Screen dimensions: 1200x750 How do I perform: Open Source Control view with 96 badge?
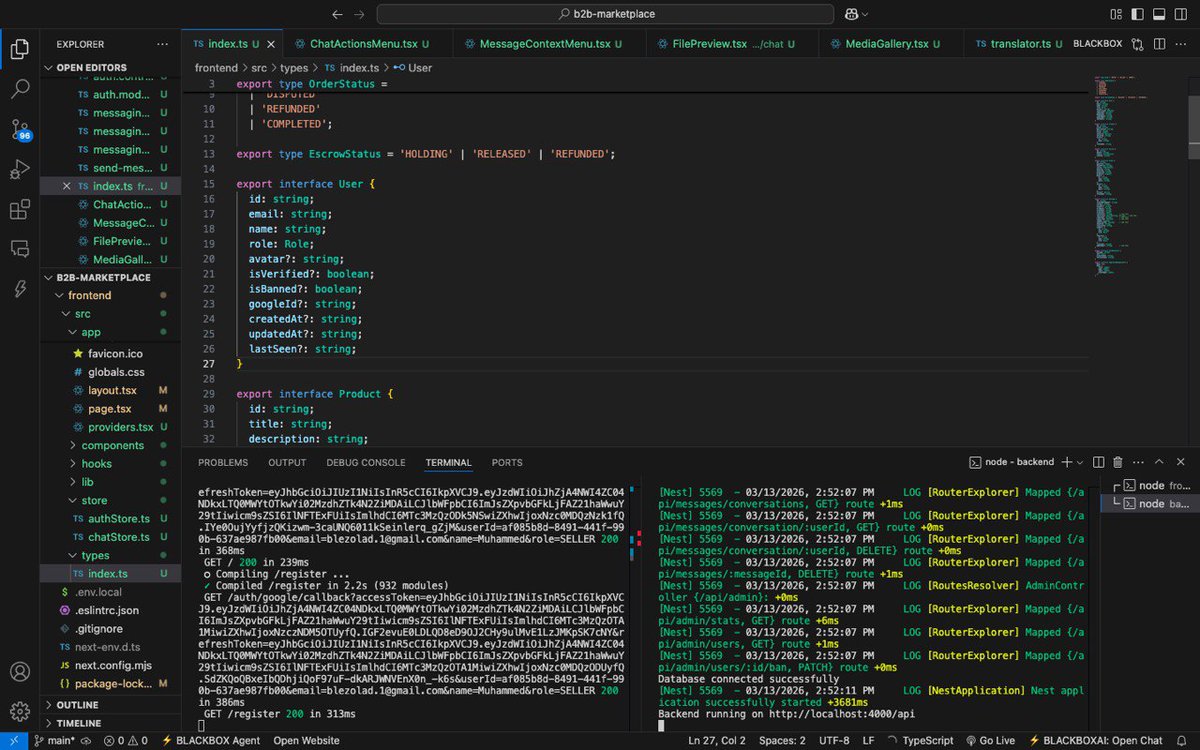coord(19,130)
